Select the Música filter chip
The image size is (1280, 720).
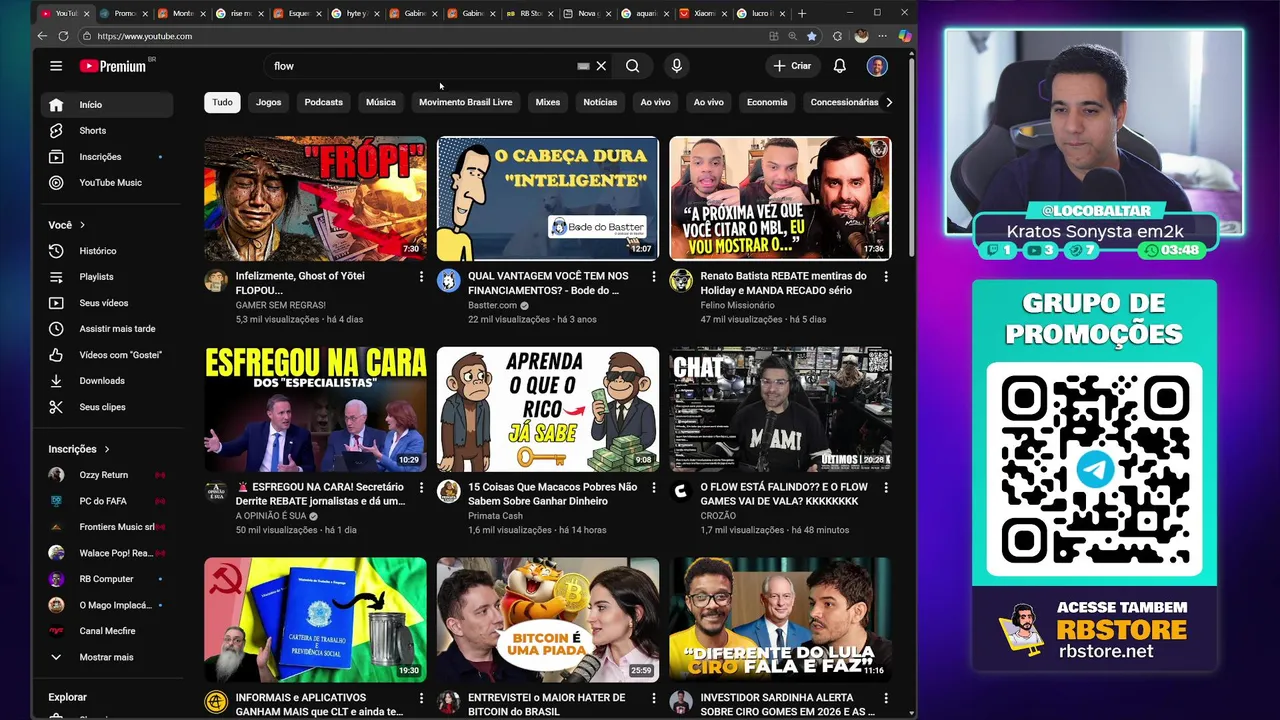pyautogui.click(x=380, y=102)
